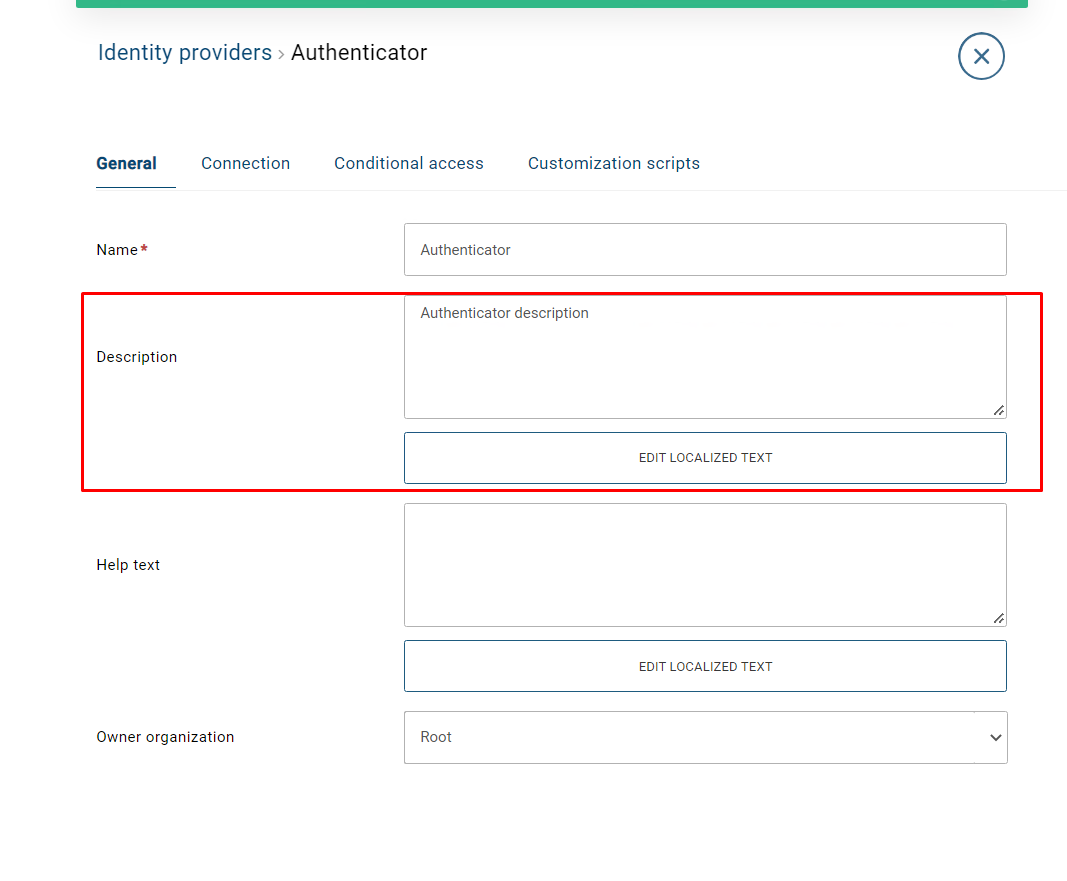Open the Conditional access tab
The width and height of the screenshot is (1067, 881).
(x=408, y=163)
